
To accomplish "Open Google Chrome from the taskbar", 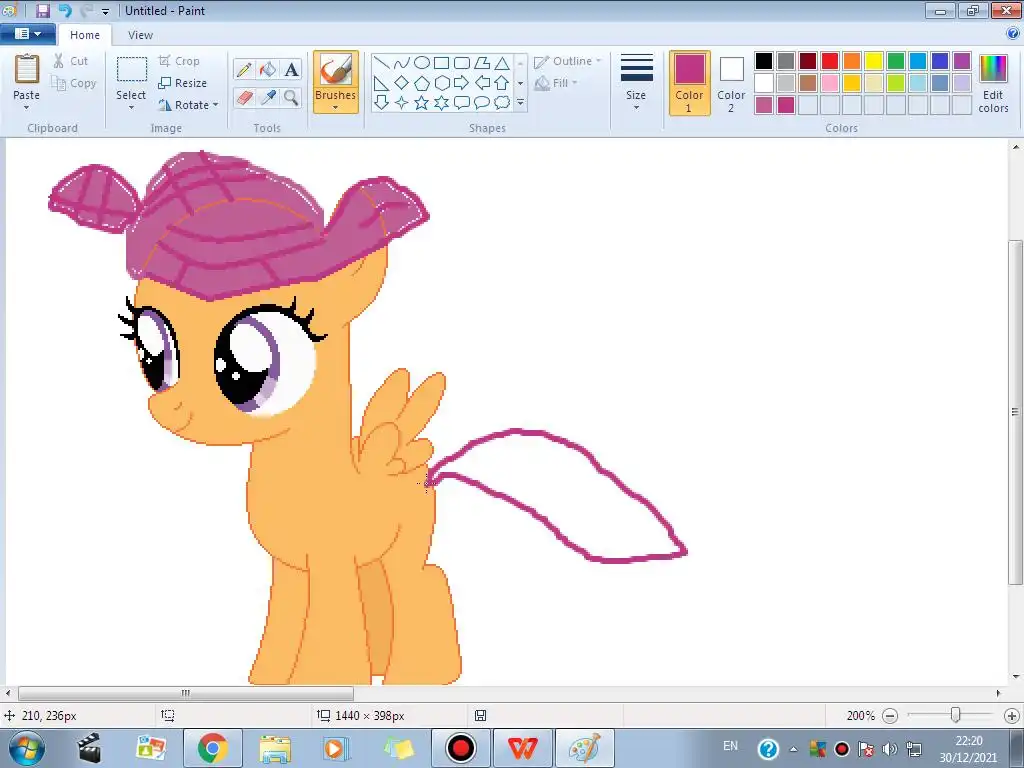I will (x=213, y=748).
